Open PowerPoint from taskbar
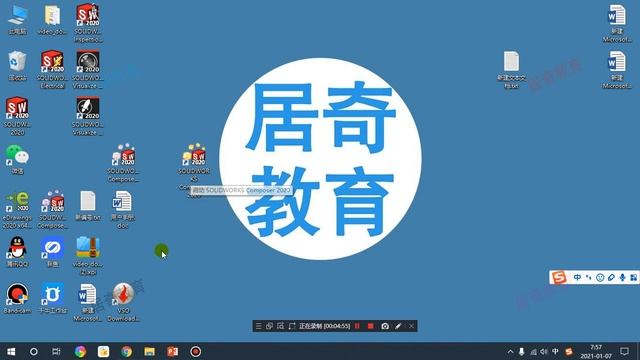The height and width of the screenshot is (360, 640). (x=173, y=351)
